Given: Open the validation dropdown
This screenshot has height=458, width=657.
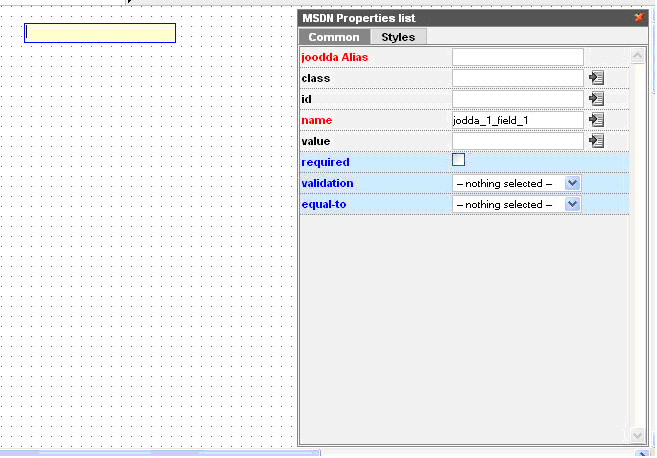Looking at the screenshot, I should point(516,183).
